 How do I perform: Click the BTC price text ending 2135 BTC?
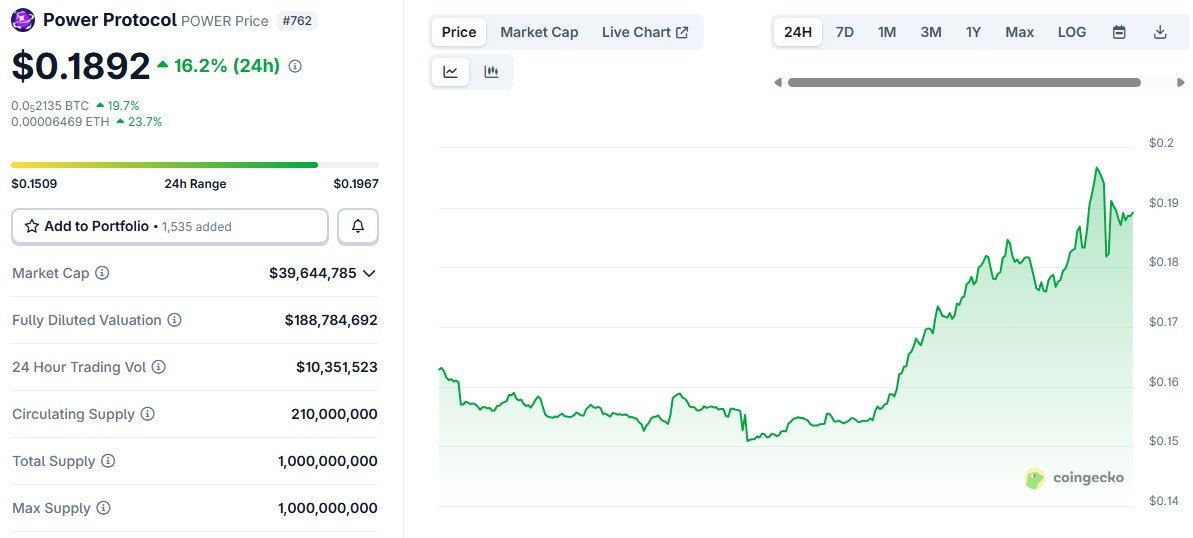click(x=50, y=106)
